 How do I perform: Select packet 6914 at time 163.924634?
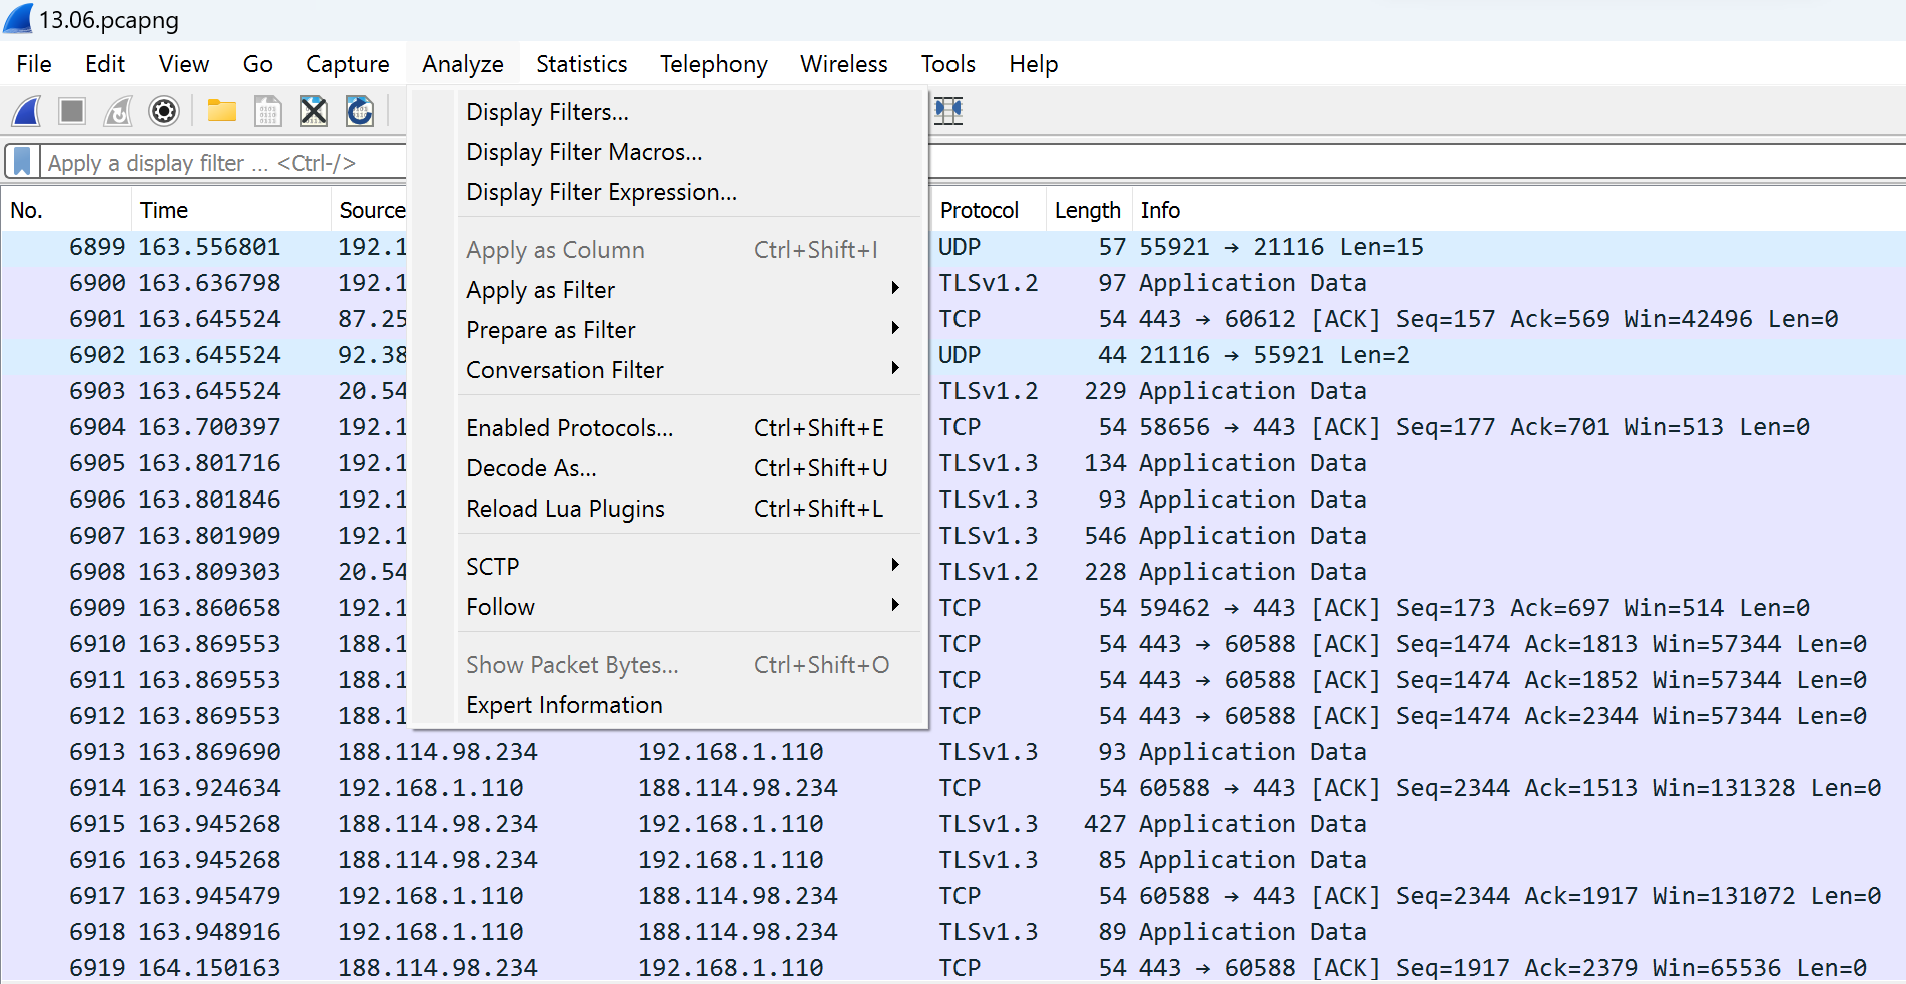(x=953, y=788)
